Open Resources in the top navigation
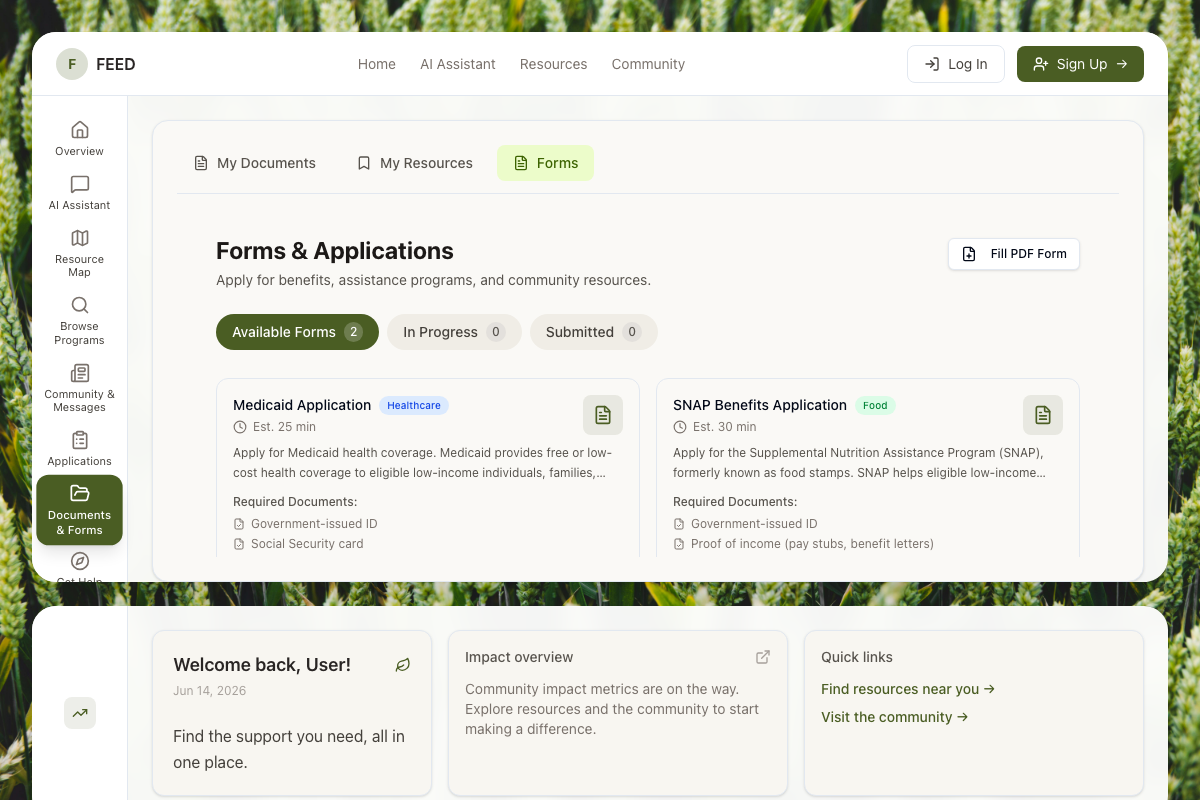1200x800 pixels. [x=554, y=64]
